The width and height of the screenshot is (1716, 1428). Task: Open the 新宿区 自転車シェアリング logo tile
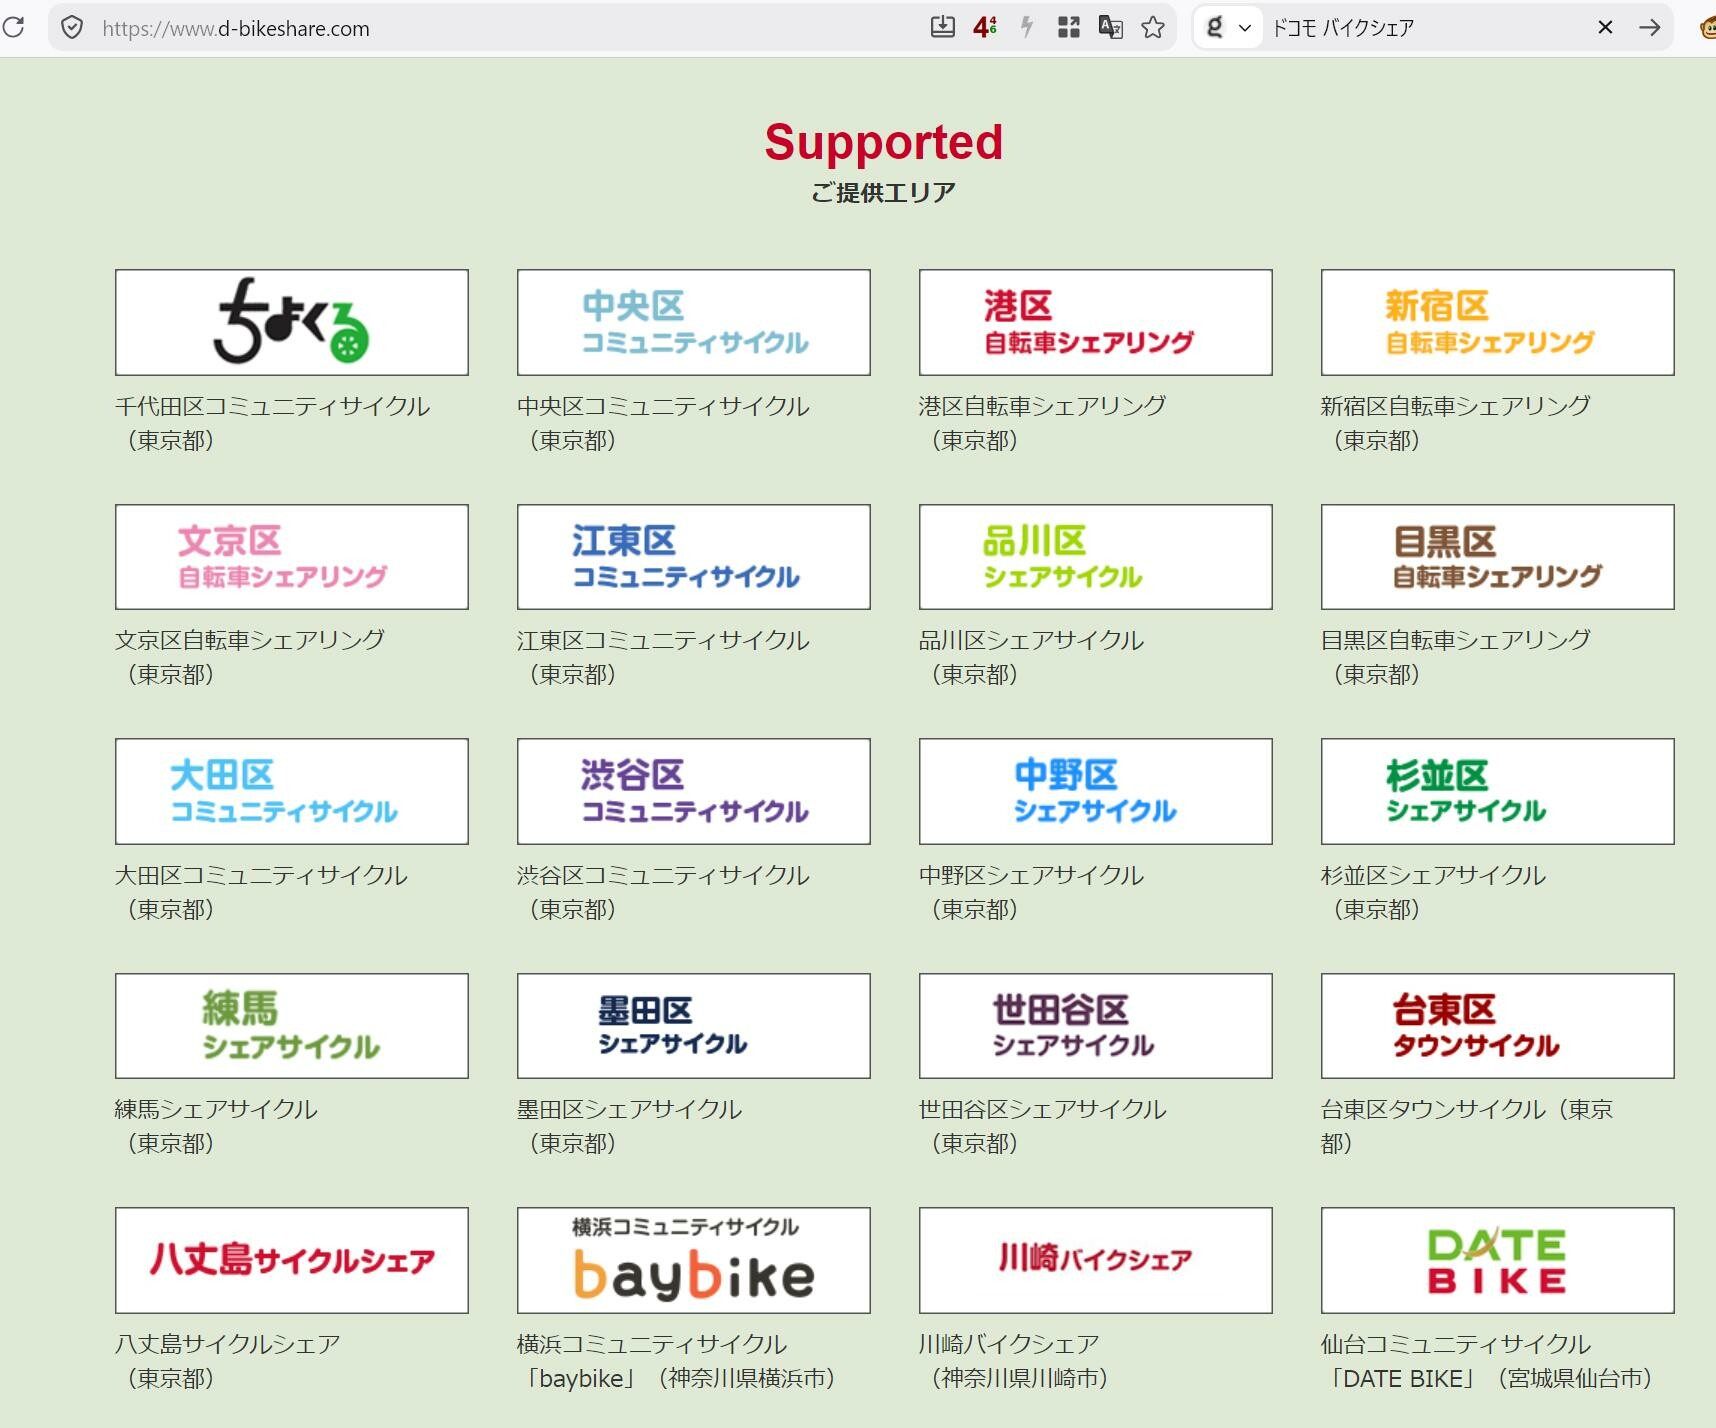click(x=1498, y=322)
